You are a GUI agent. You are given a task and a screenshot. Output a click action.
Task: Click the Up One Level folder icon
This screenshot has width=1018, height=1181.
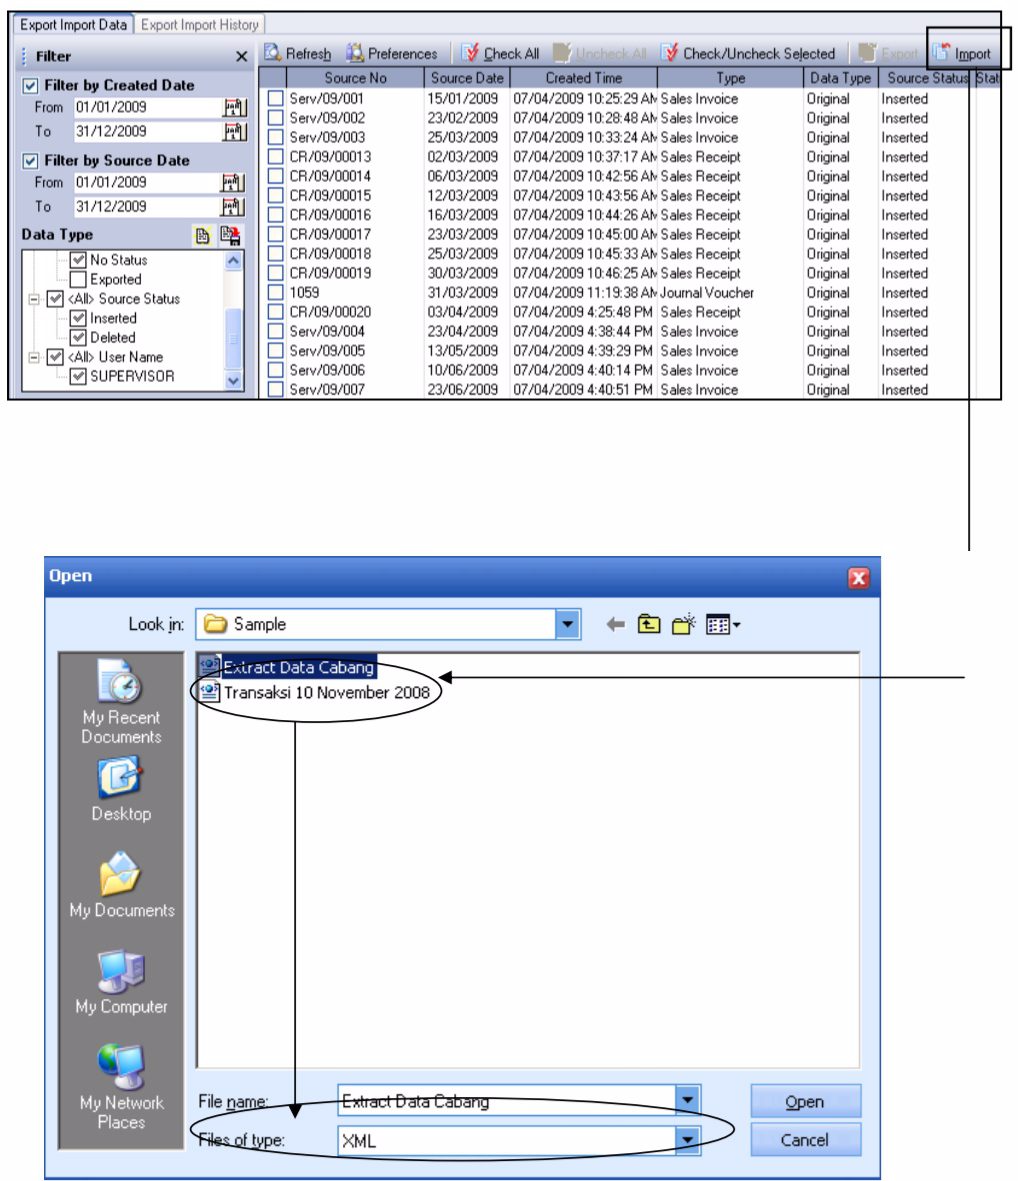pyautogui.click(x=650, y=623)
